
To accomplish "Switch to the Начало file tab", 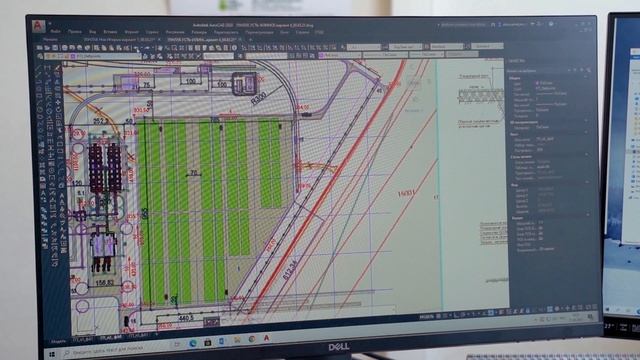I will coord(51,40).
